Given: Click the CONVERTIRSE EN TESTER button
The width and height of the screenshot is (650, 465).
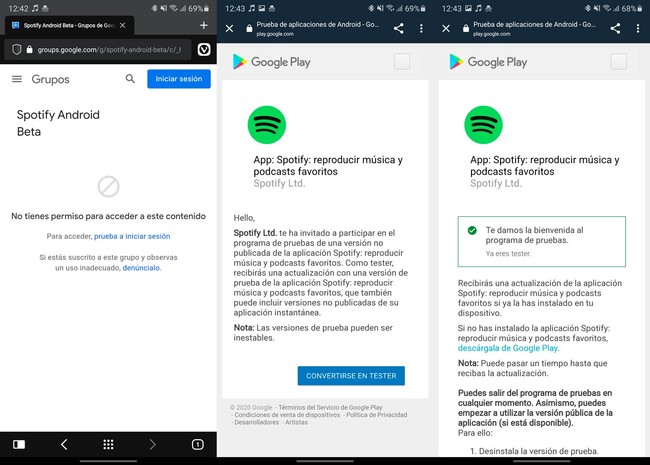Looking at the screenshot, I should pos(351,375).
